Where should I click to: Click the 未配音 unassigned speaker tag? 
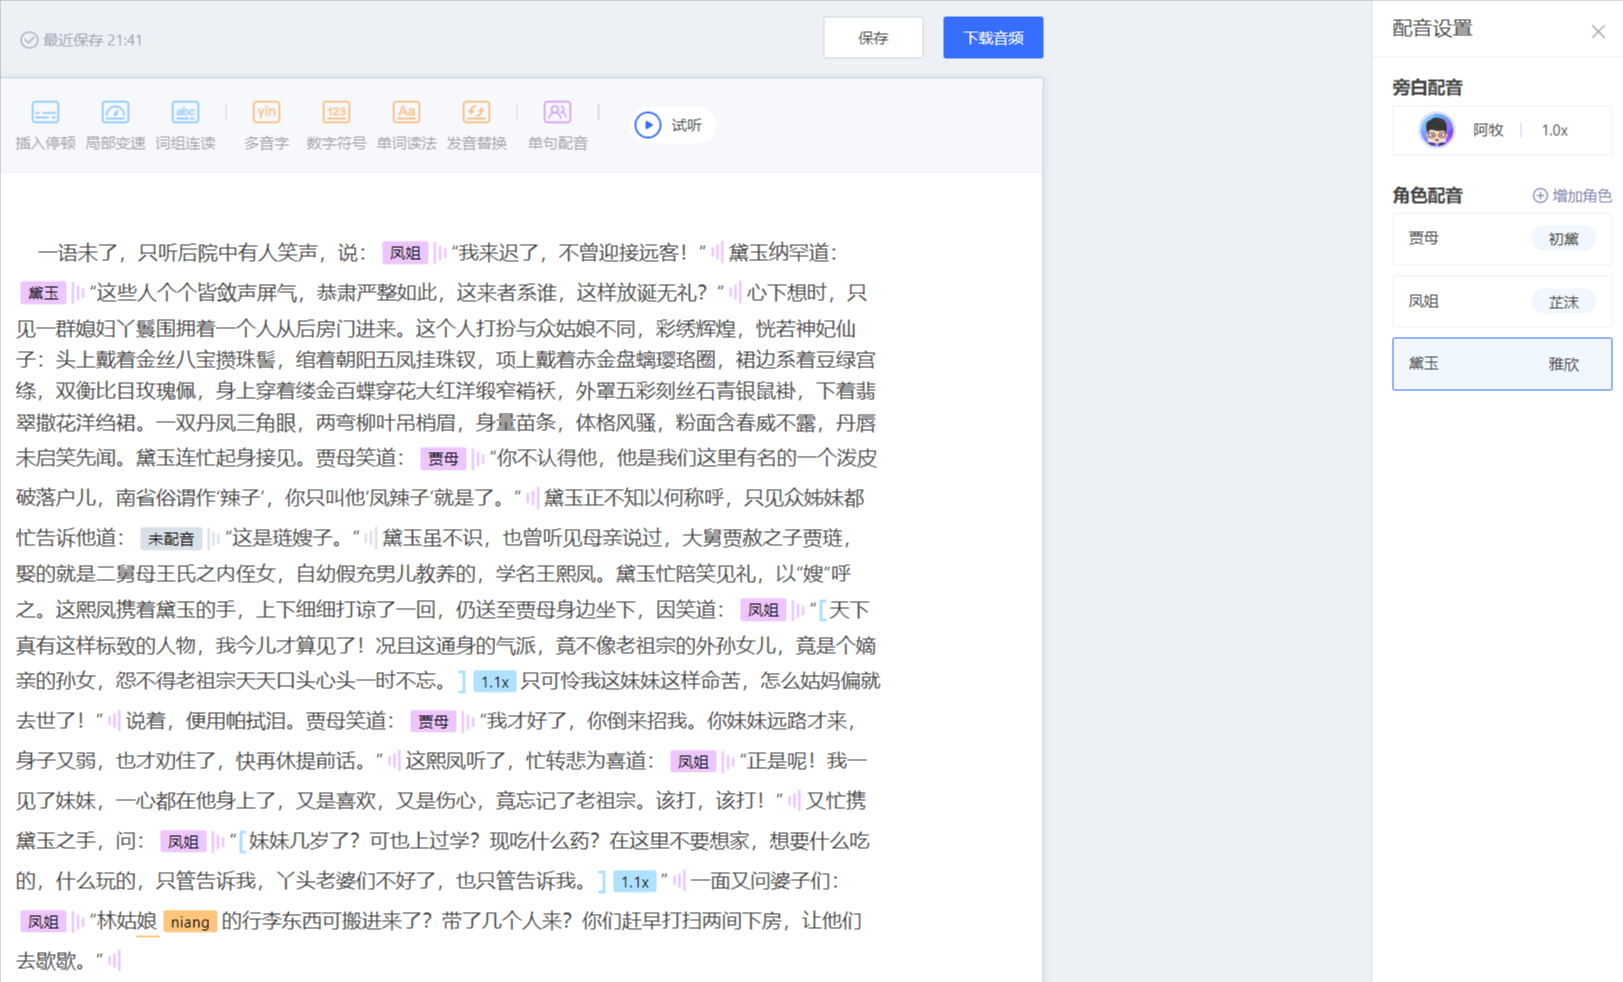[x=170, y=538]
